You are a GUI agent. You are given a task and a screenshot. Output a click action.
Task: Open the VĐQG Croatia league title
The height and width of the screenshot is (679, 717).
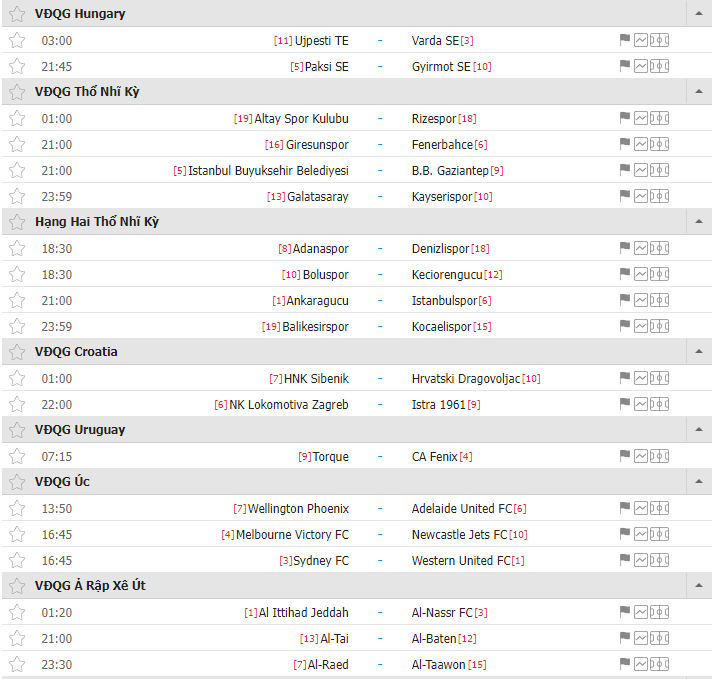[76, 352]
